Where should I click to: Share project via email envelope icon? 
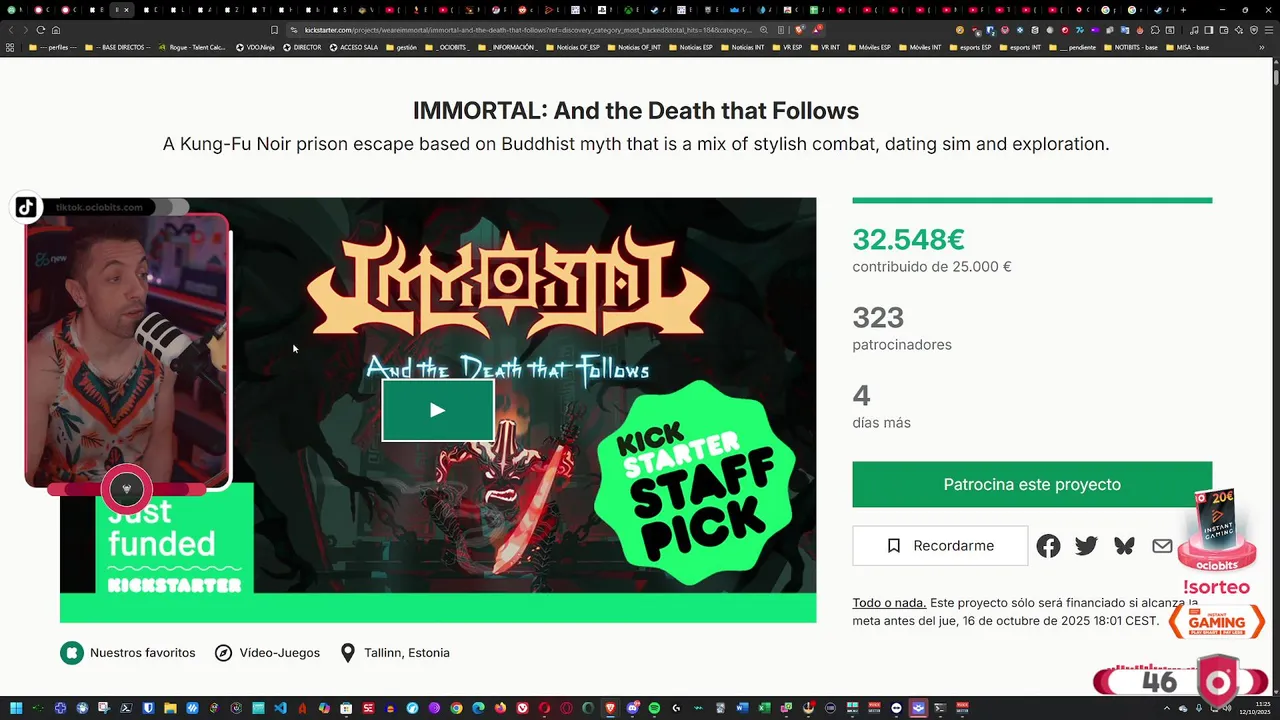pyautogui.click(x=1162, y=546)
